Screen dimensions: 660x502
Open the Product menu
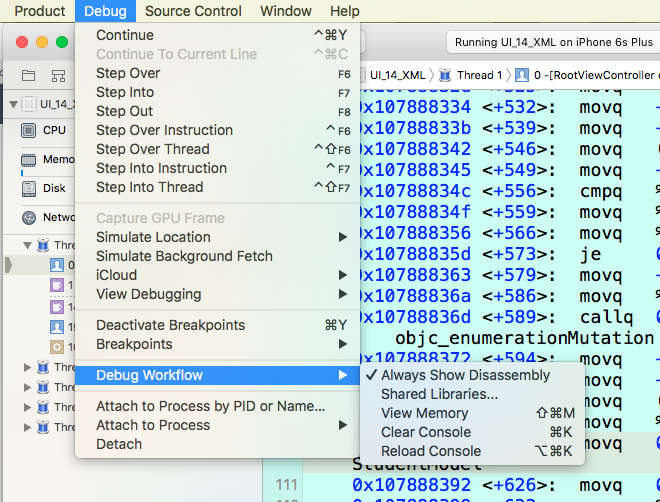[40, 11]
